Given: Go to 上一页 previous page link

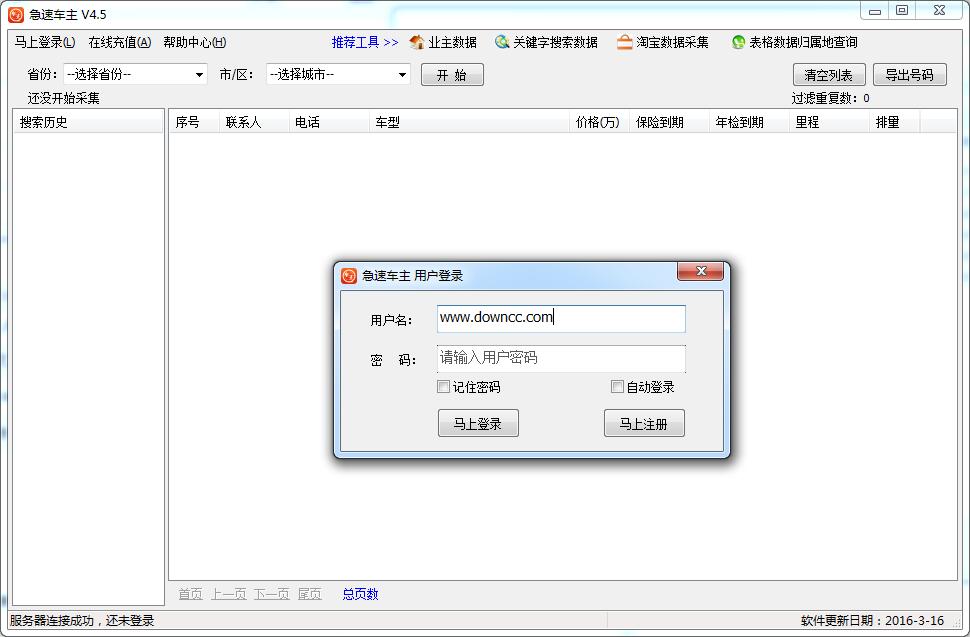Looking at the screenshot, I should click(229, 594).
